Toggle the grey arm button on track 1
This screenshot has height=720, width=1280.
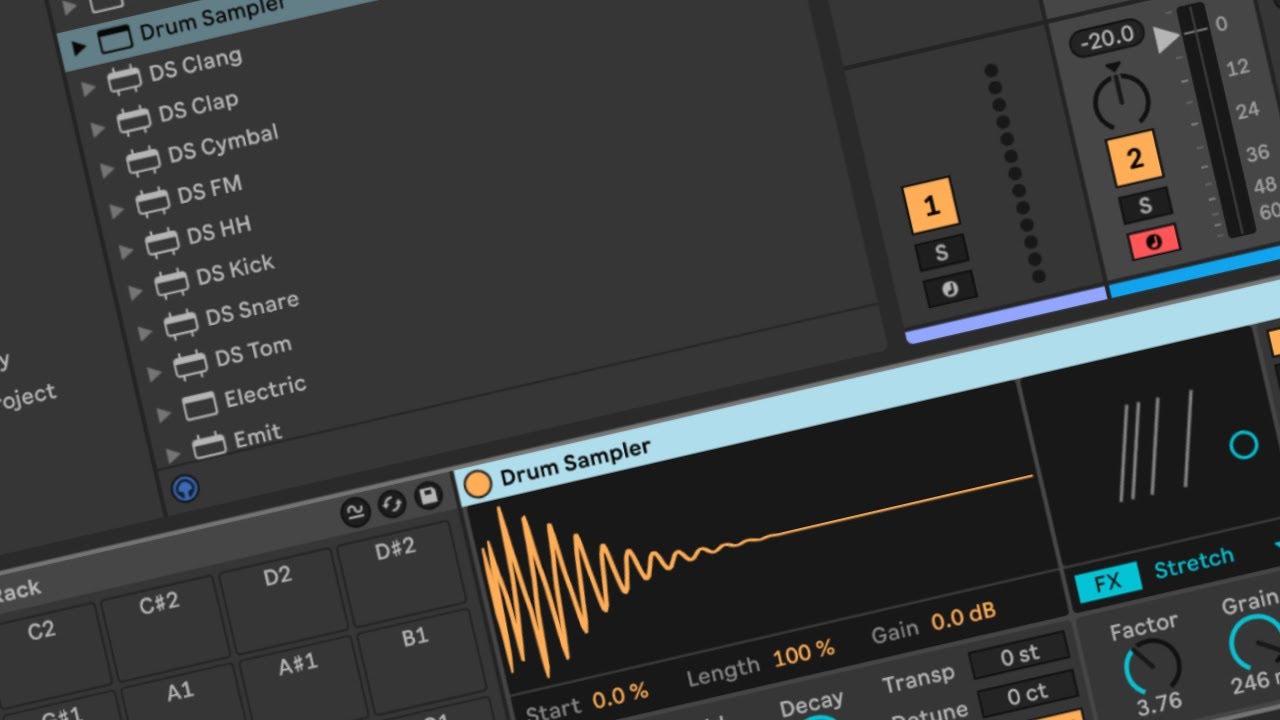[950, 290]
